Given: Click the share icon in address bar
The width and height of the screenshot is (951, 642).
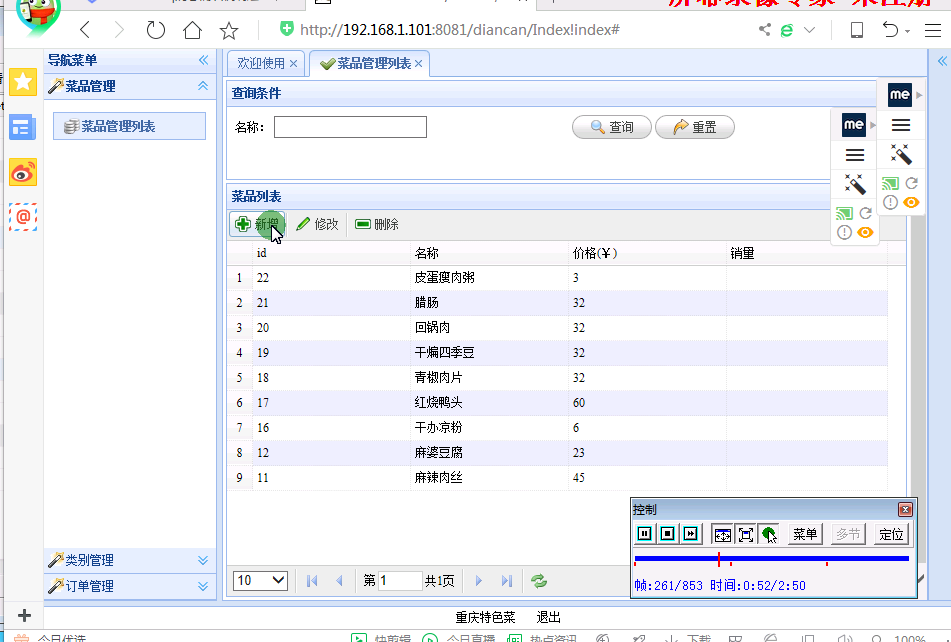Looking at the screenshot, I should (765, 29).
